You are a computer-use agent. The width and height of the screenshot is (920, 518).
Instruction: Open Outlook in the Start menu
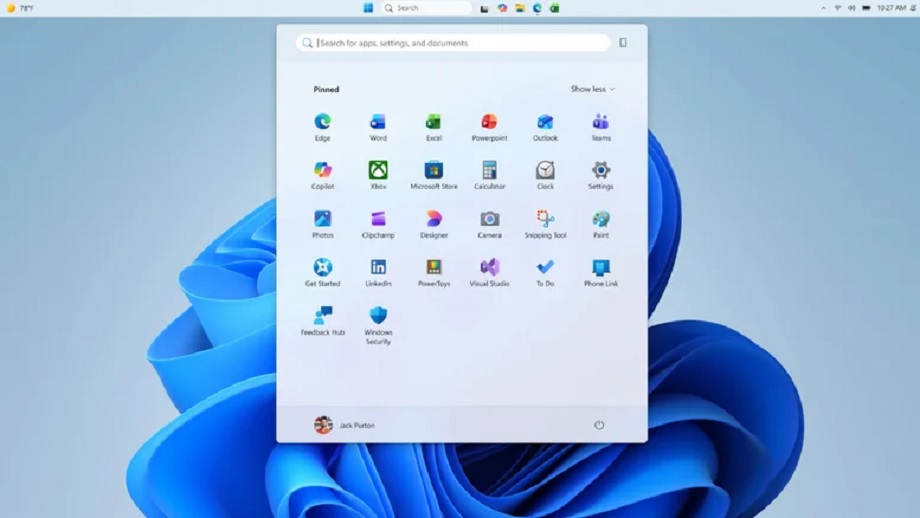pos(545,127)
